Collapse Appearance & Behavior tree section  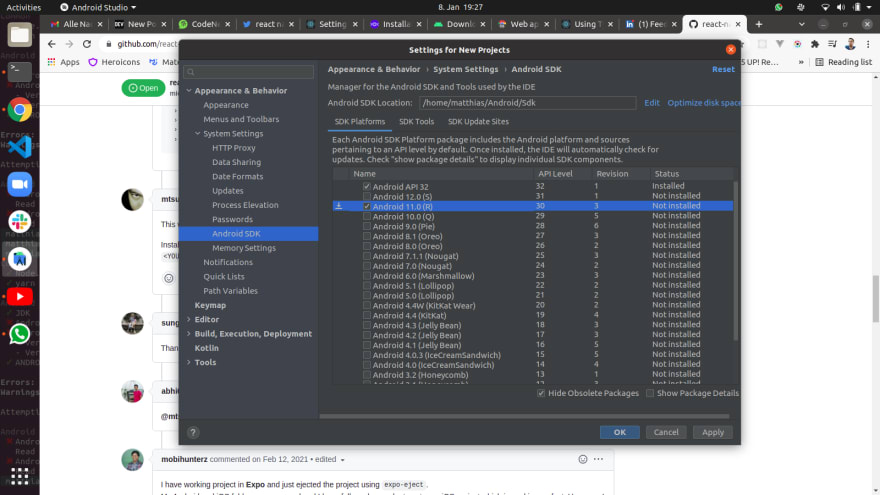pos(189,90)
